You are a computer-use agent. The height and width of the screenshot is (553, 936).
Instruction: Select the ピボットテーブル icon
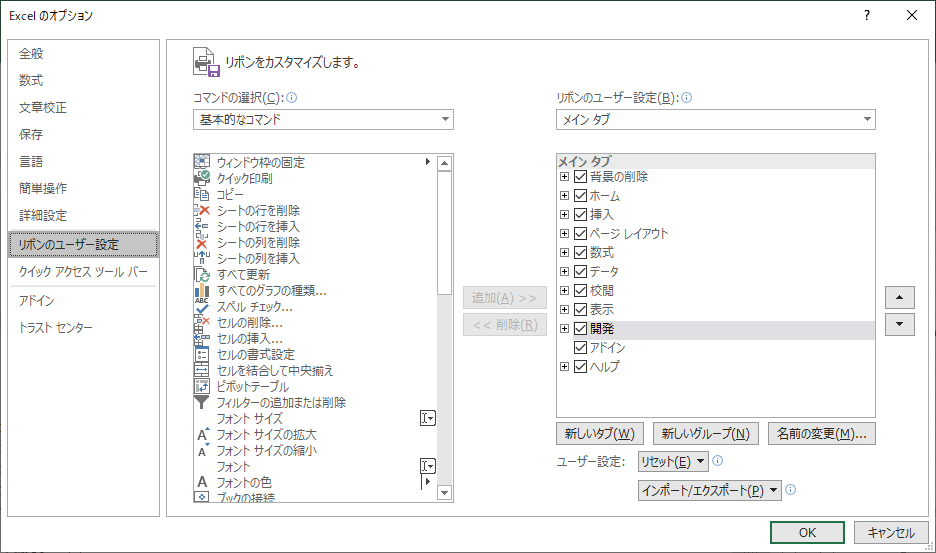pos(202,386)
